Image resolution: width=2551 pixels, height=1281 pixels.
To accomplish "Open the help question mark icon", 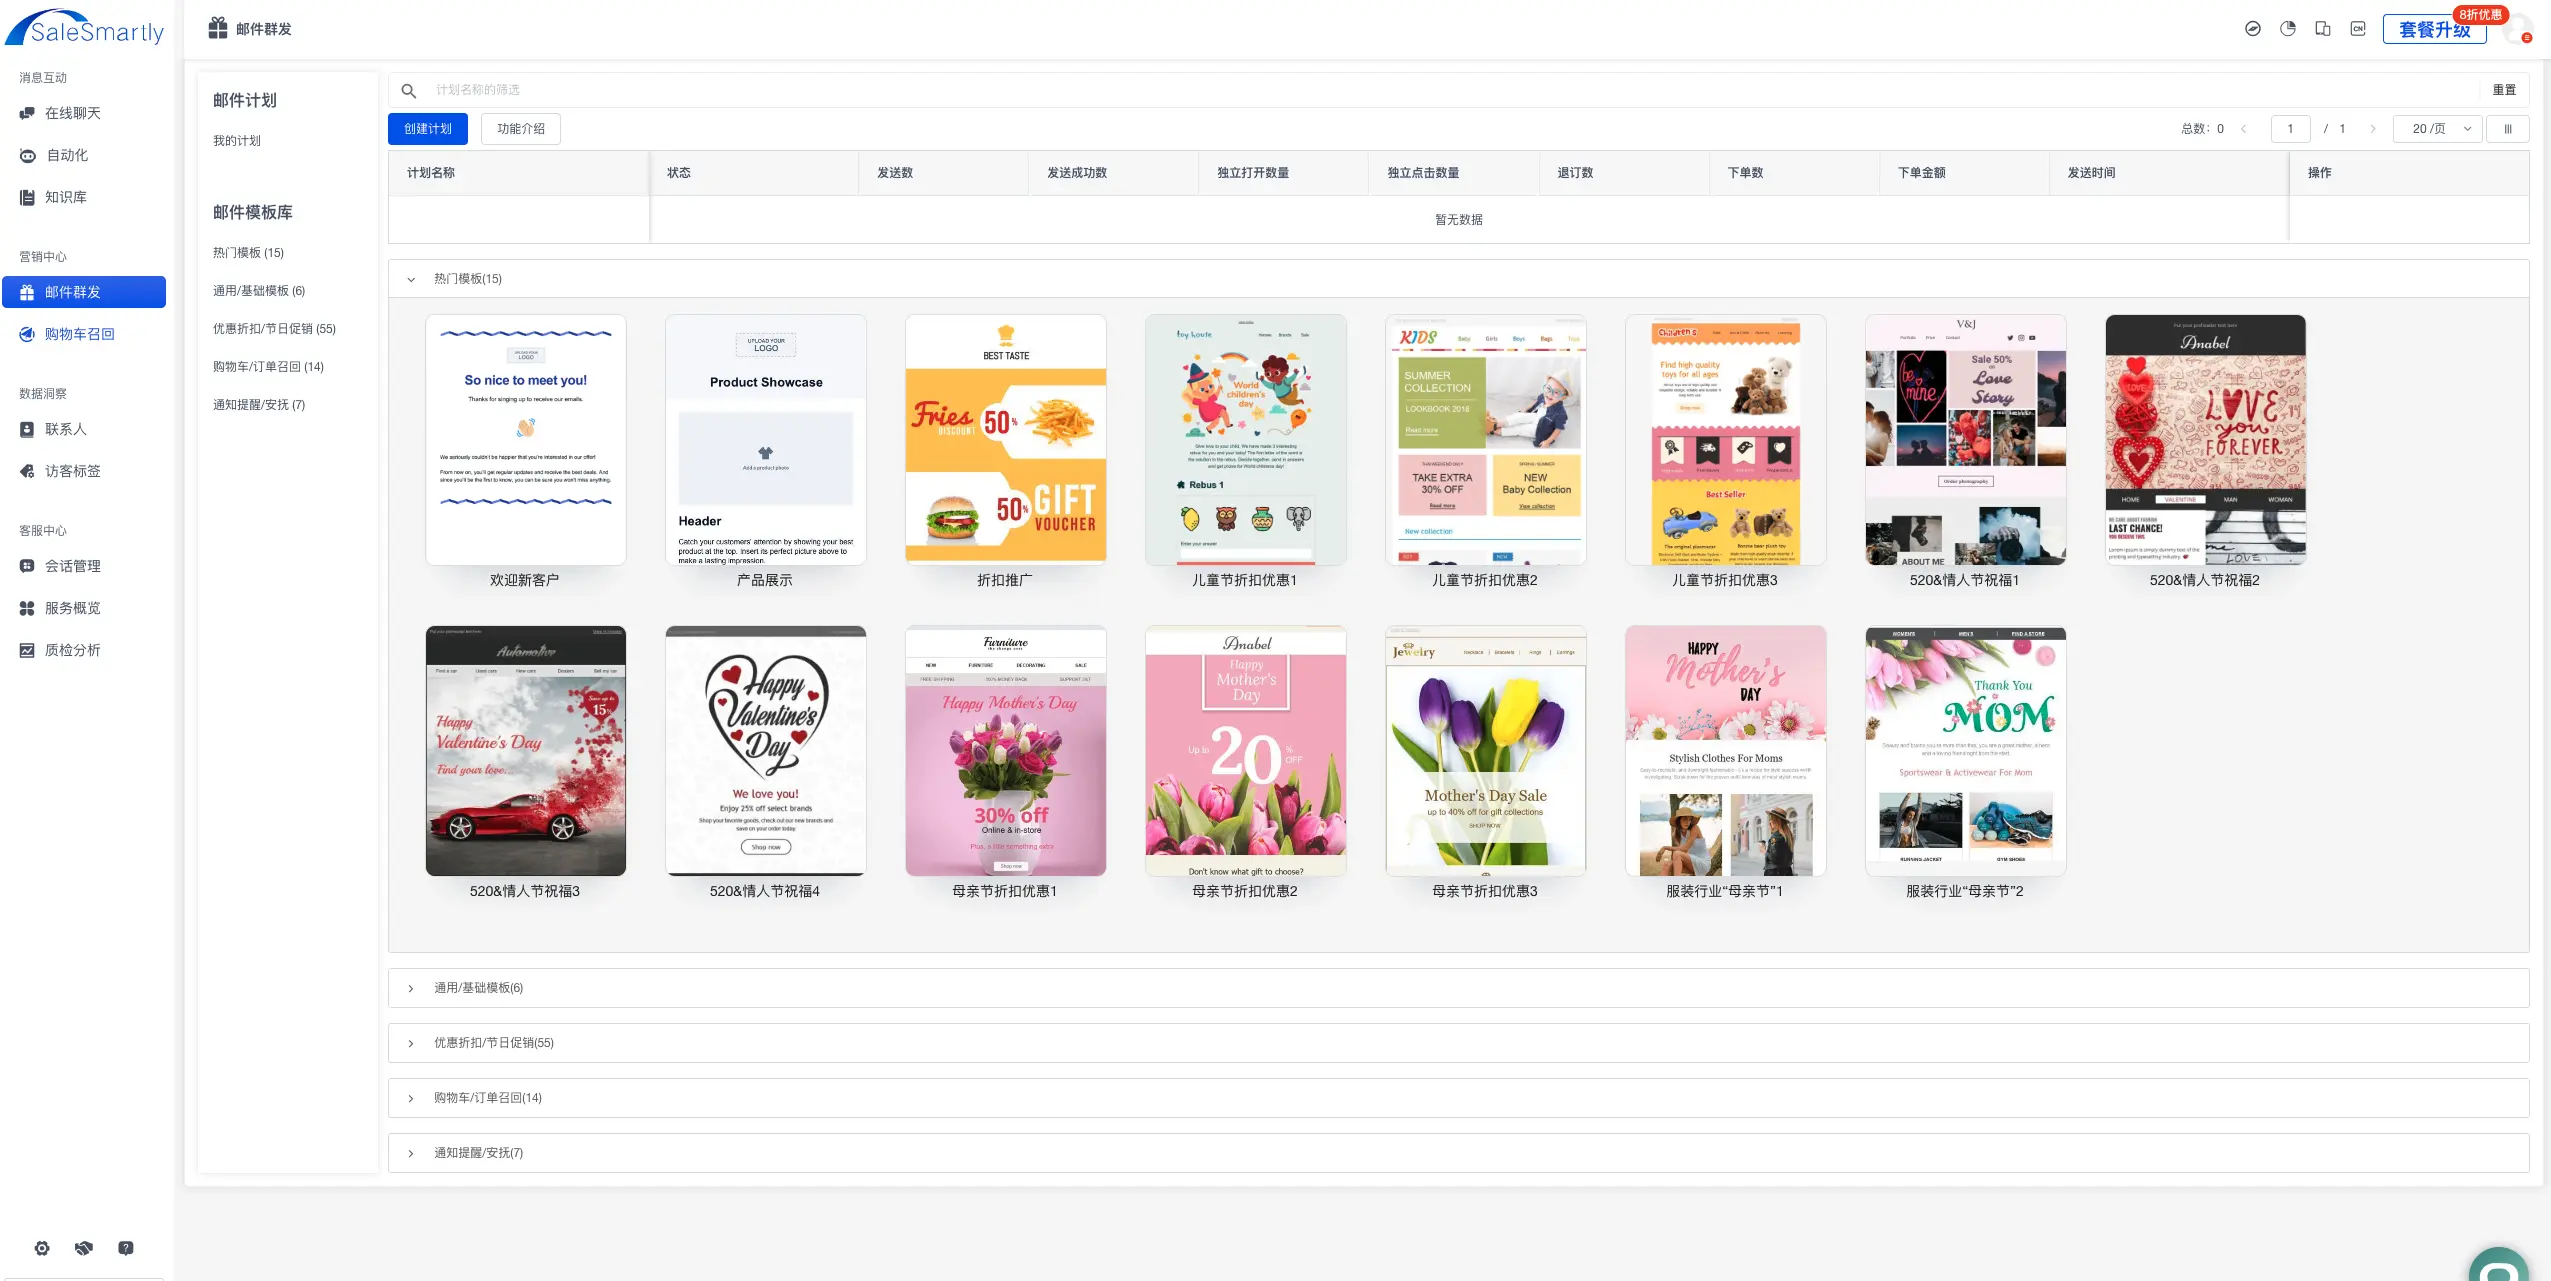I will [x=126, y=1248].
